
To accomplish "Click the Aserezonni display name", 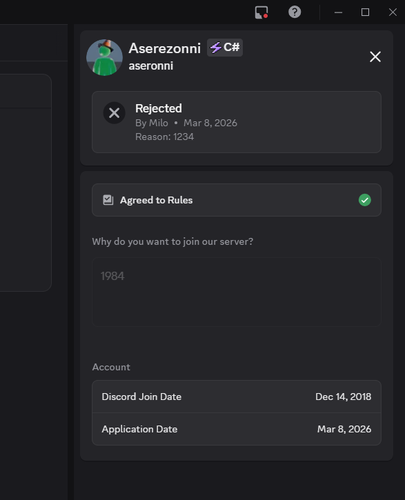I will tap(165, 48).
